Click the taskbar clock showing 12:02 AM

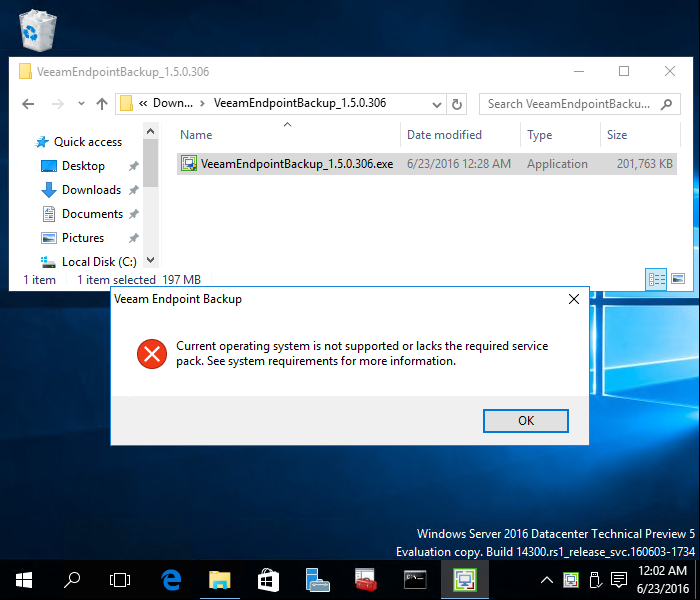tap(662, 580)
